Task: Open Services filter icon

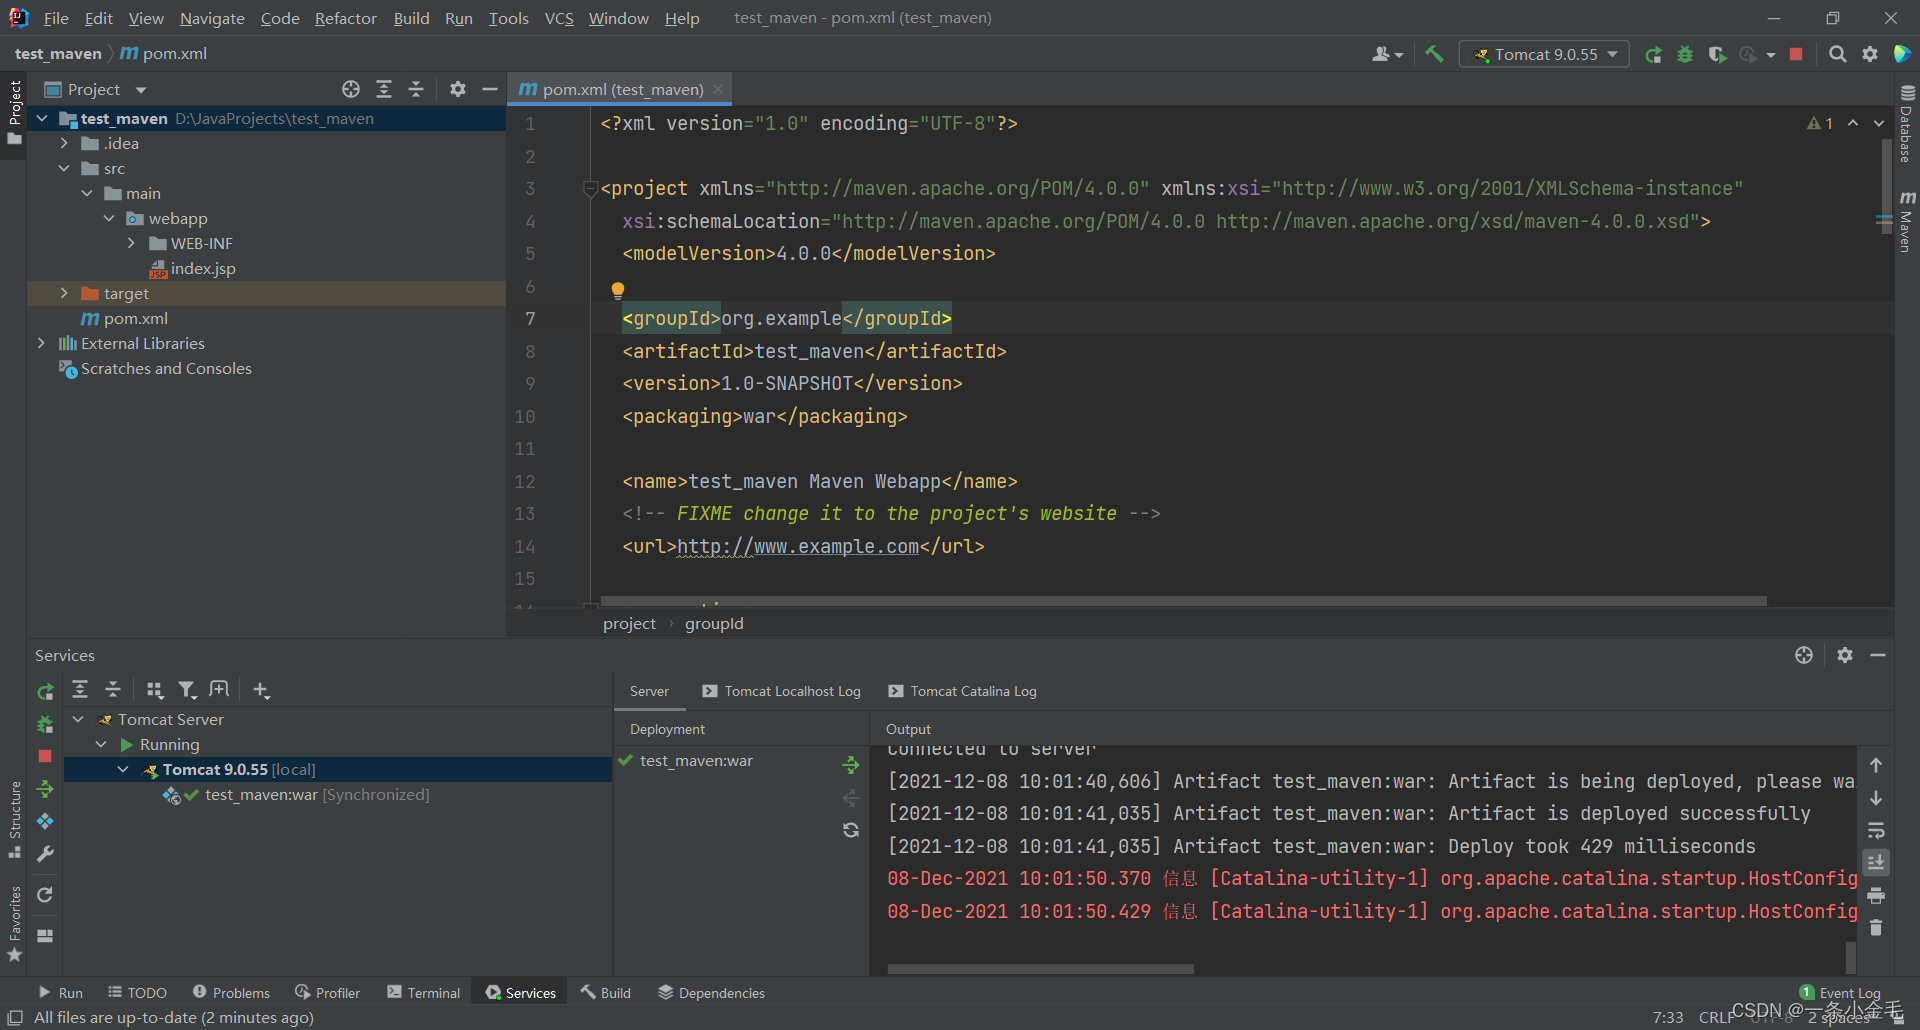Action: click(187, 689)
